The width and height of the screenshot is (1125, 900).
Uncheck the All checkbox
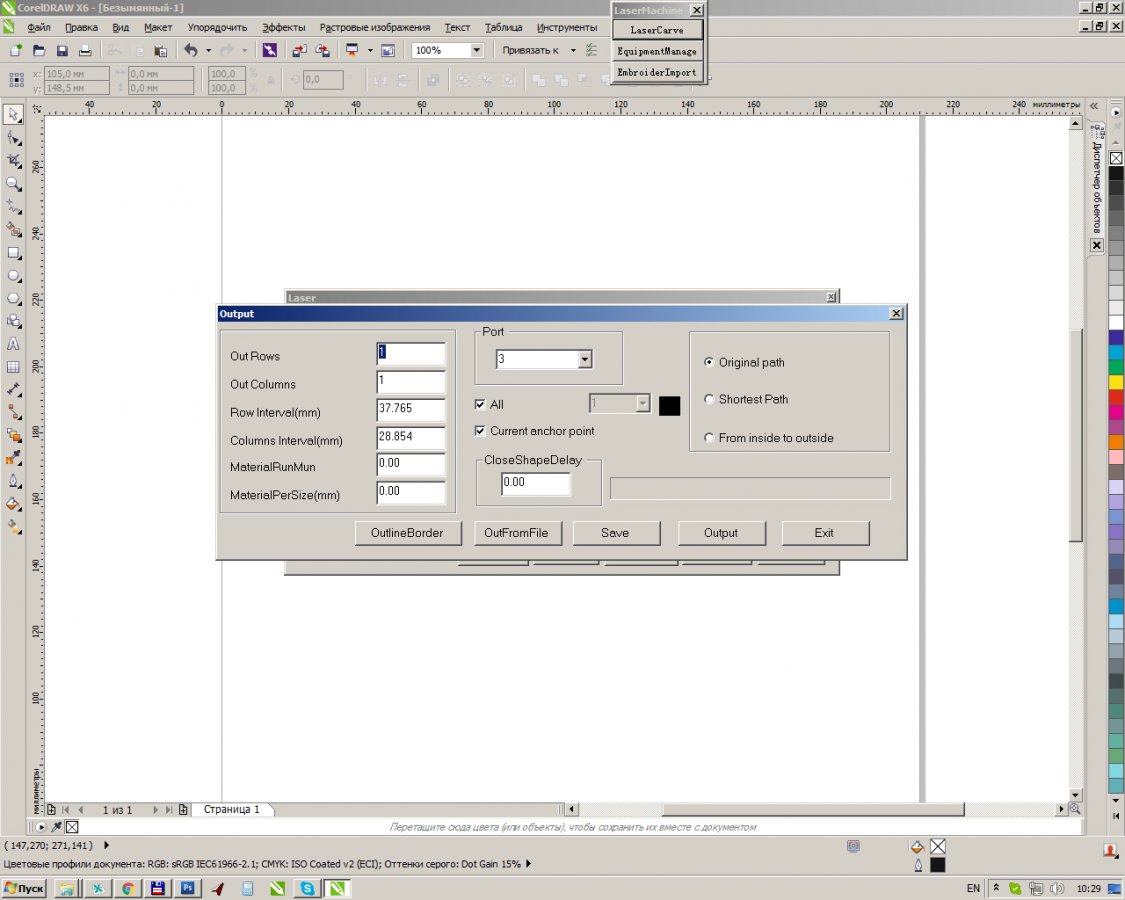click(480, 405)
